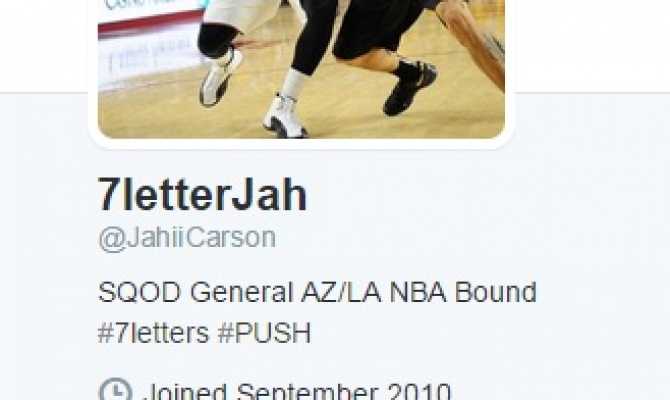Open the basketball profile photo
Viewport: 670px width, 400px height.
tap(301, 69)
